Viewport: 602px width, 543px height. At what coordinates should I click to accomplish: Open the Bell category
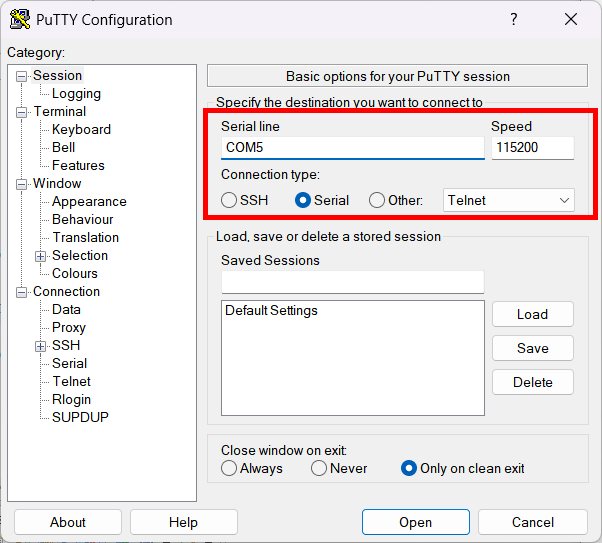[63, 147]
